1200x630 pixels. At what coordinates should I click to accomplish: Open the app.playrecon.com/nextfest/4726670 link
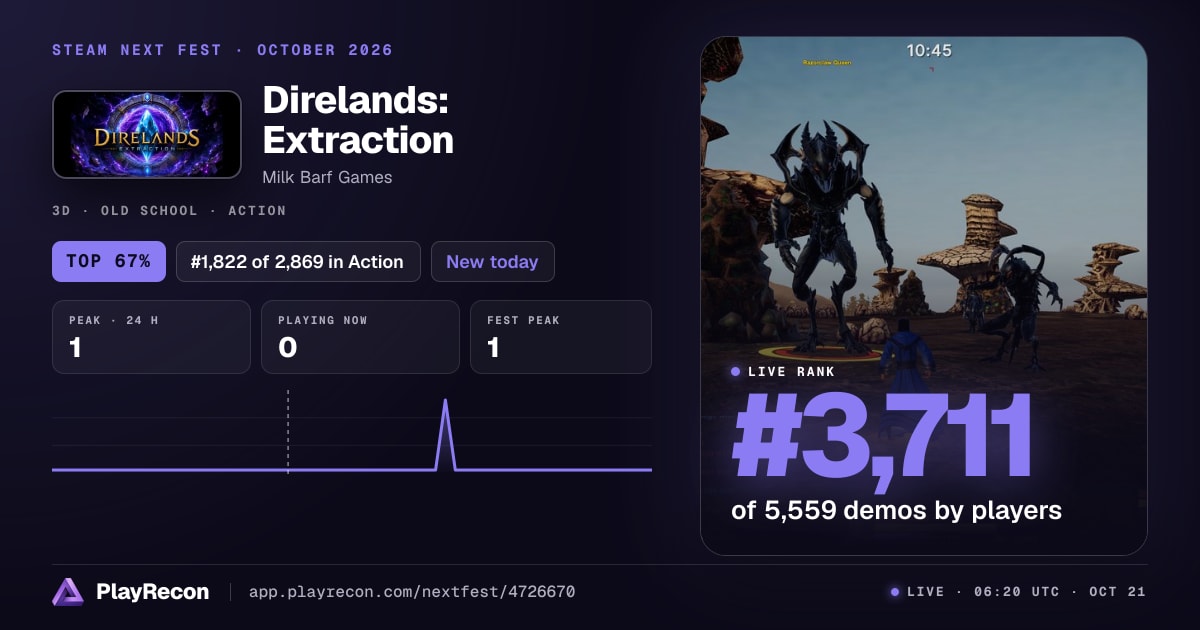tap(412, 592)
